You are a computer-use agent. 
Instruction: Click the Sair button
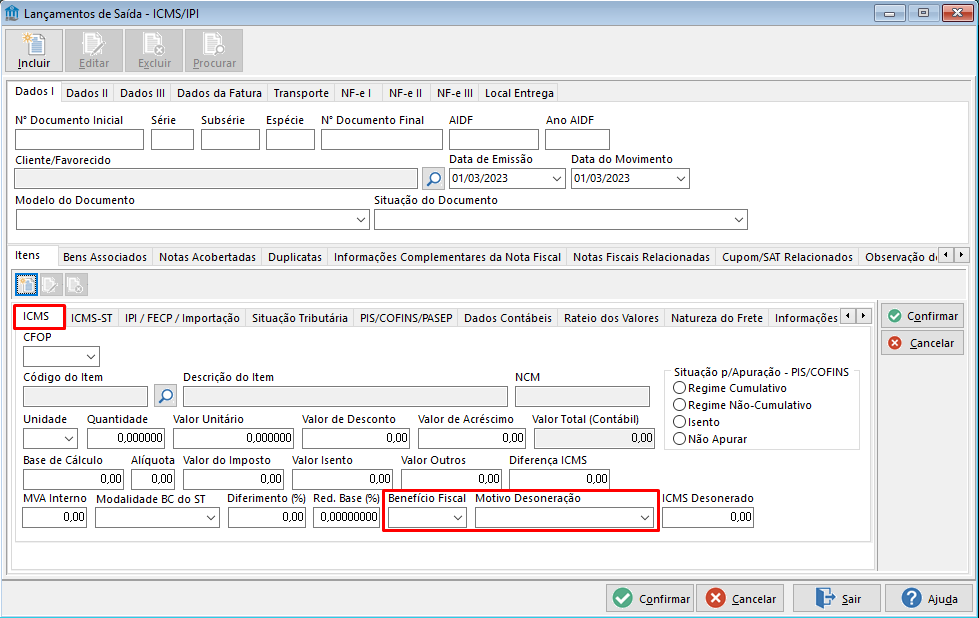pyautogui.click(x=837, y=599)
